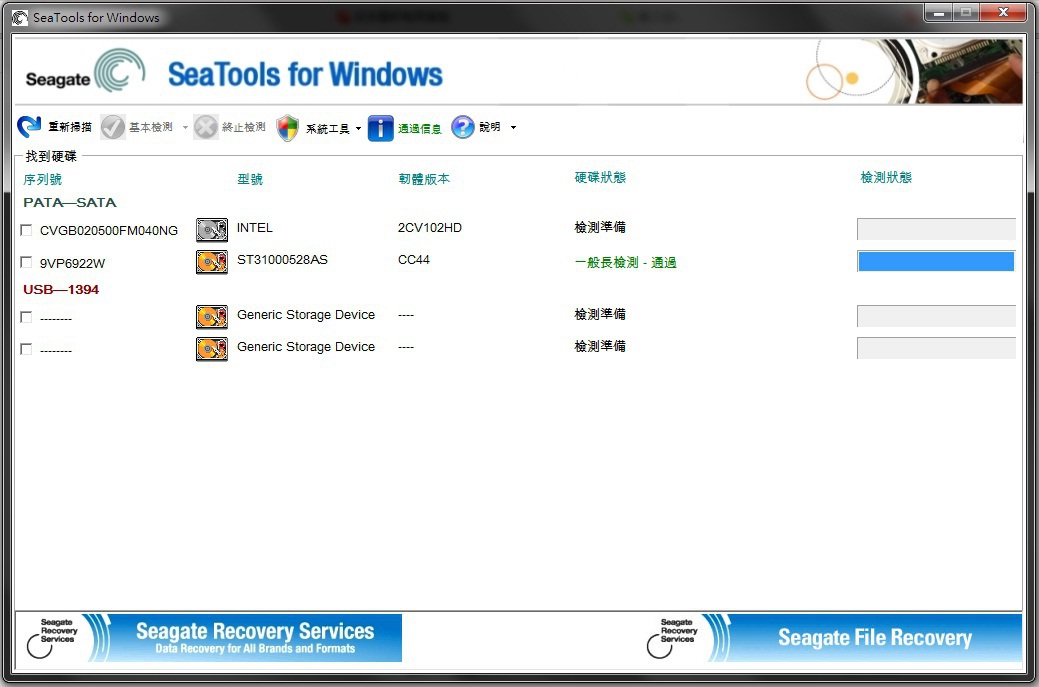Click the second Generic Storage Device progress bar
The width and height of the screenshot is (1039, 687).
pyautogui.click(x=936, y=348)
